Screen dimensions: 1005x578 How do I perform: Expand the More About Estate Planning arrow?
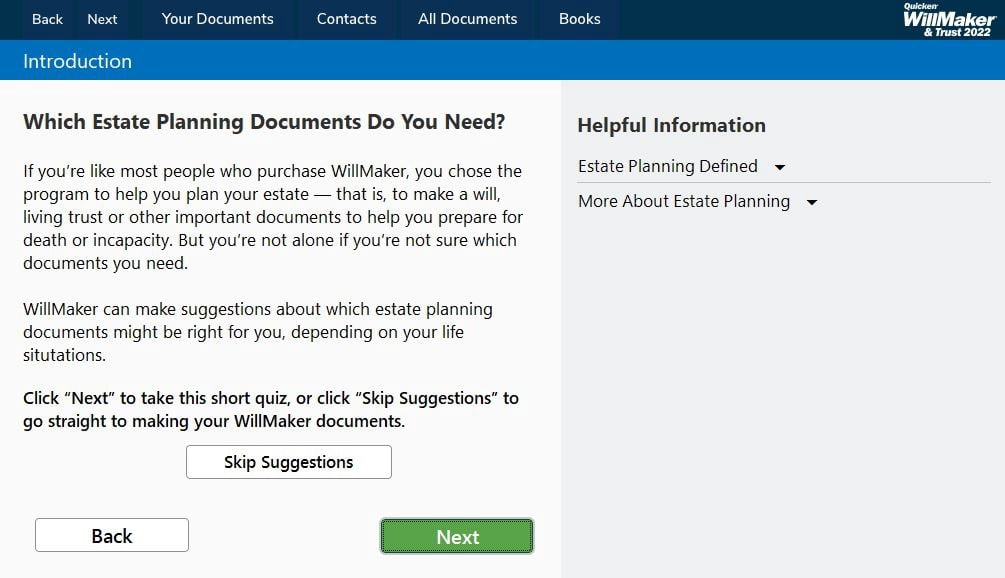point(812,203)
